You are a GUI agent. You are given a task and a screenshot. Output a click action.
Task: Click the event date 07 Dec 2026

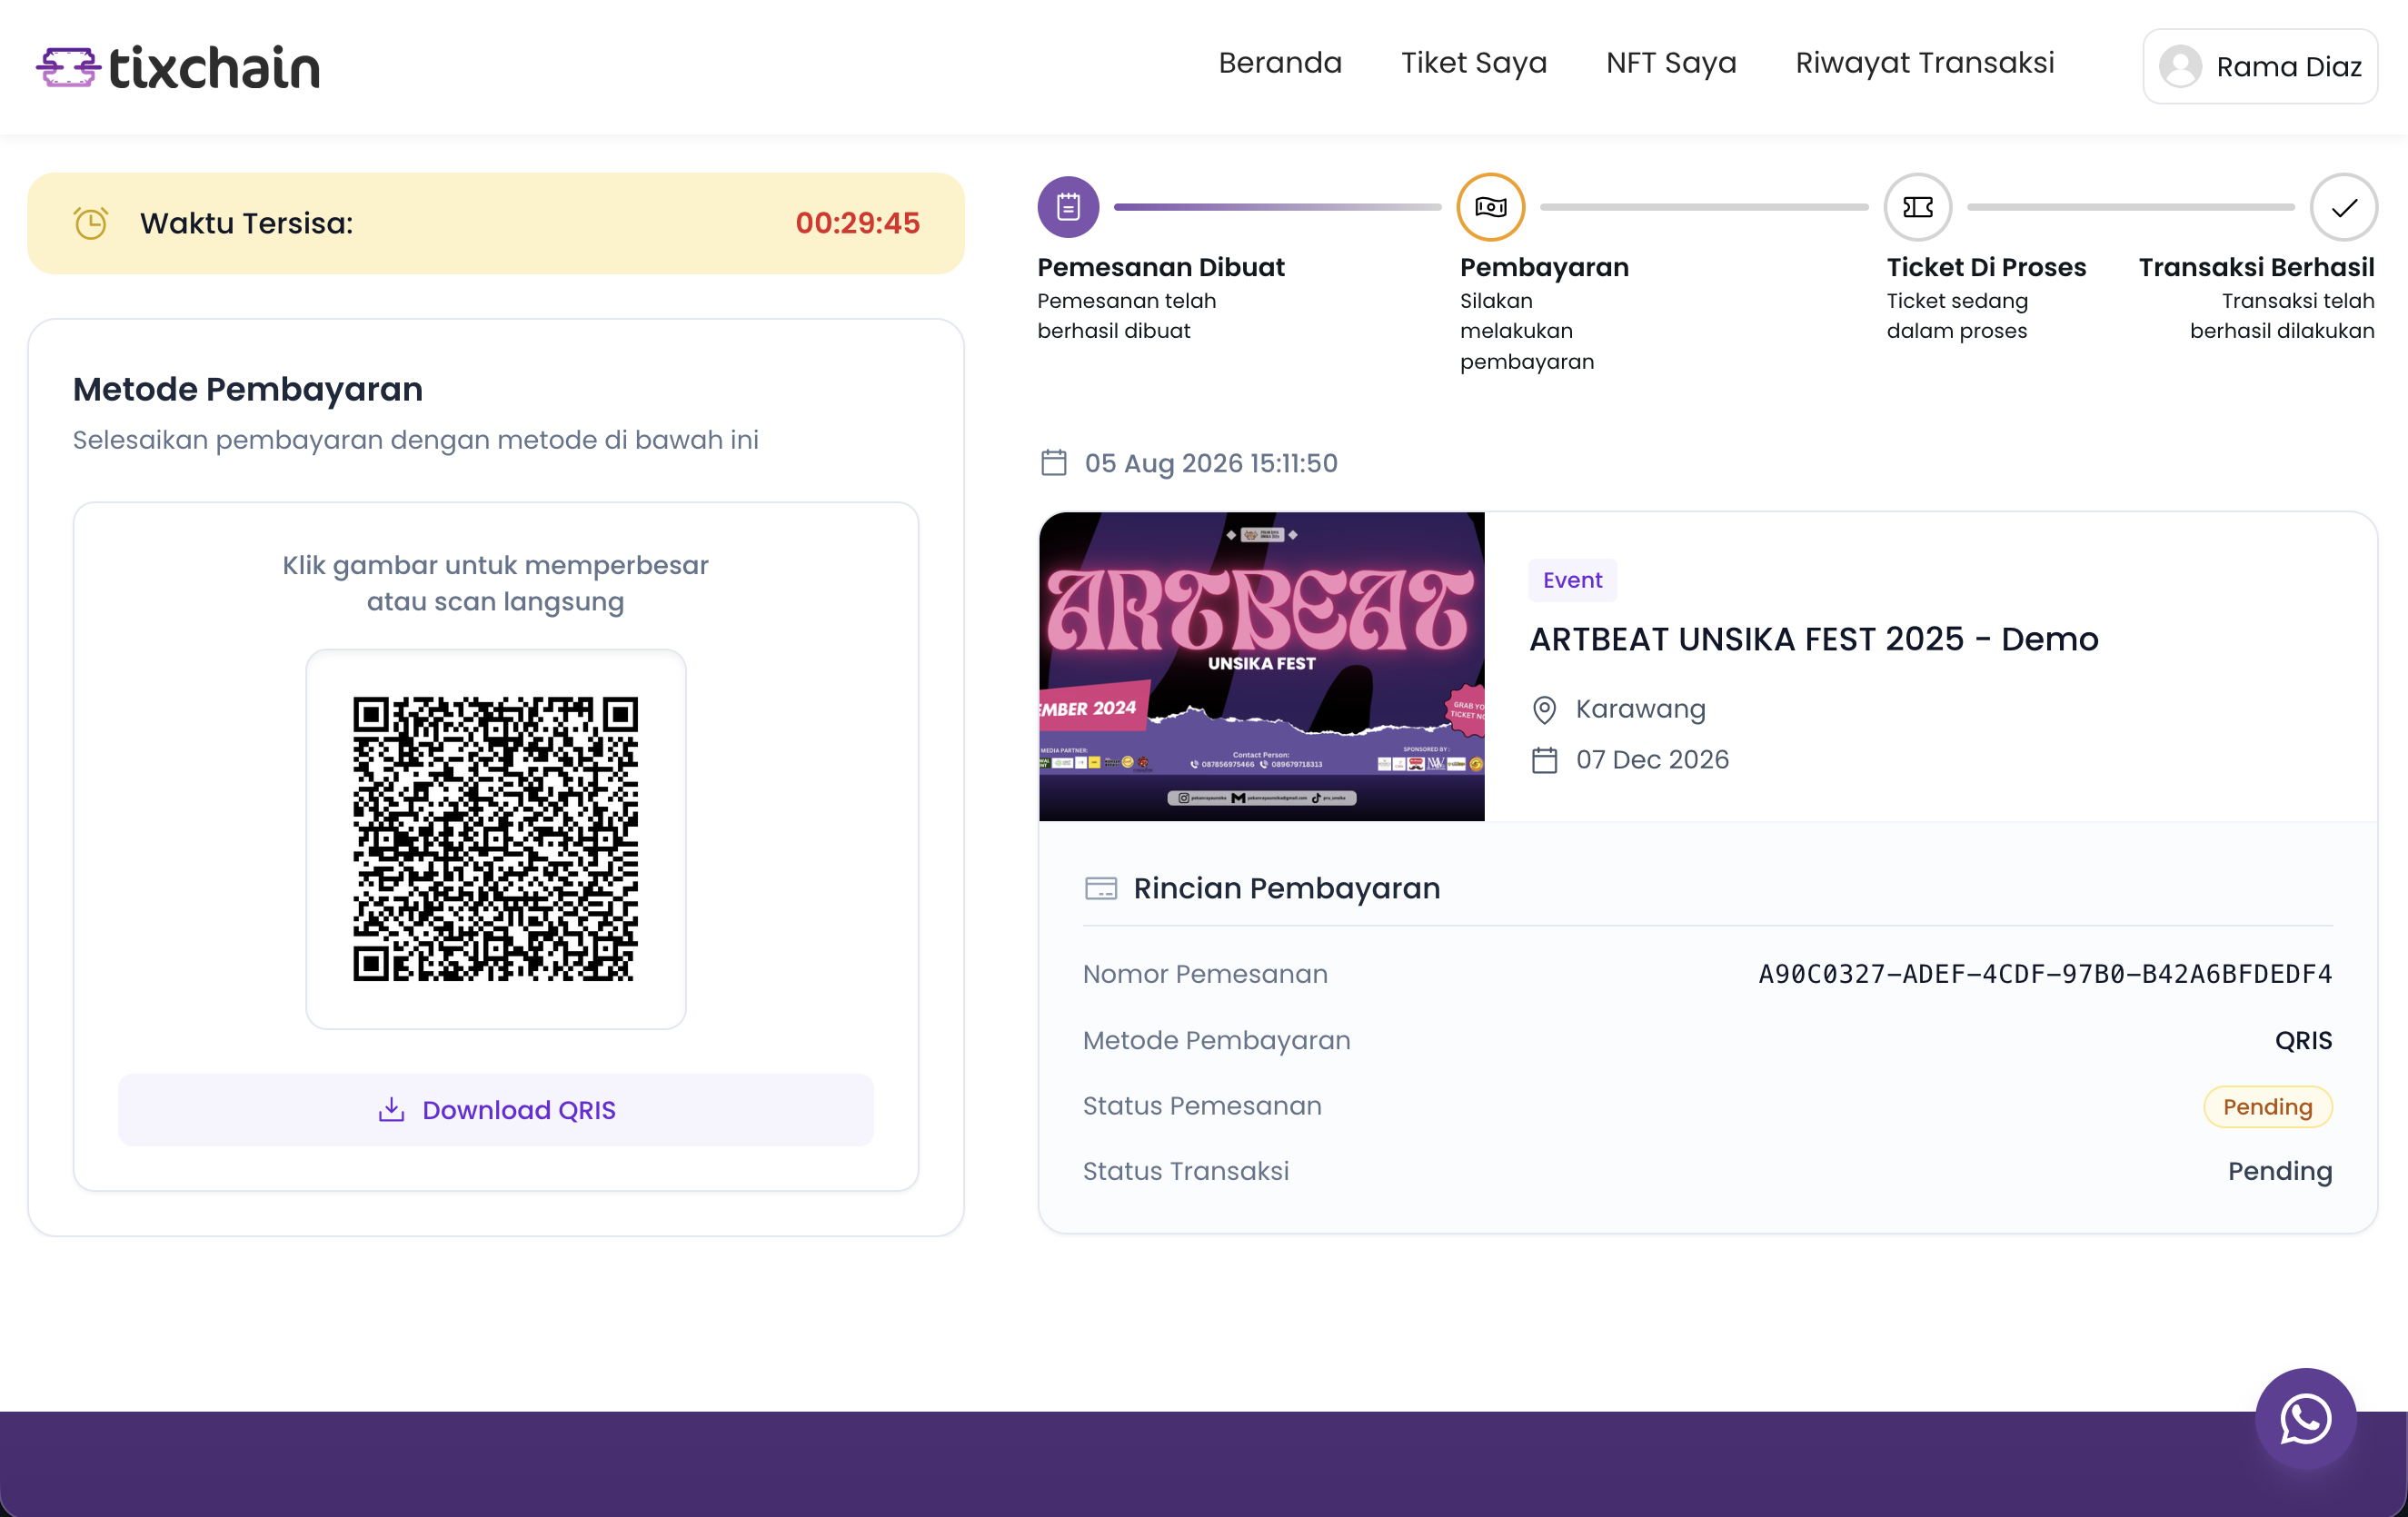[x=1652, y=760]
